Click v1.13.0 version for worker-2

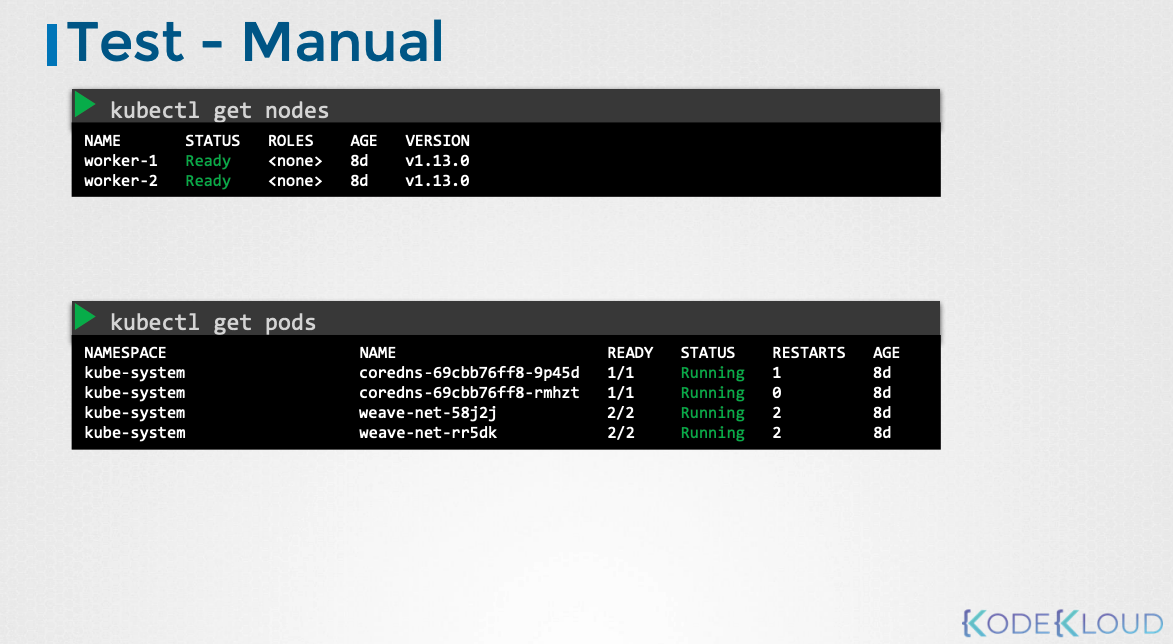pyautogui.click(x=438, y=181)
